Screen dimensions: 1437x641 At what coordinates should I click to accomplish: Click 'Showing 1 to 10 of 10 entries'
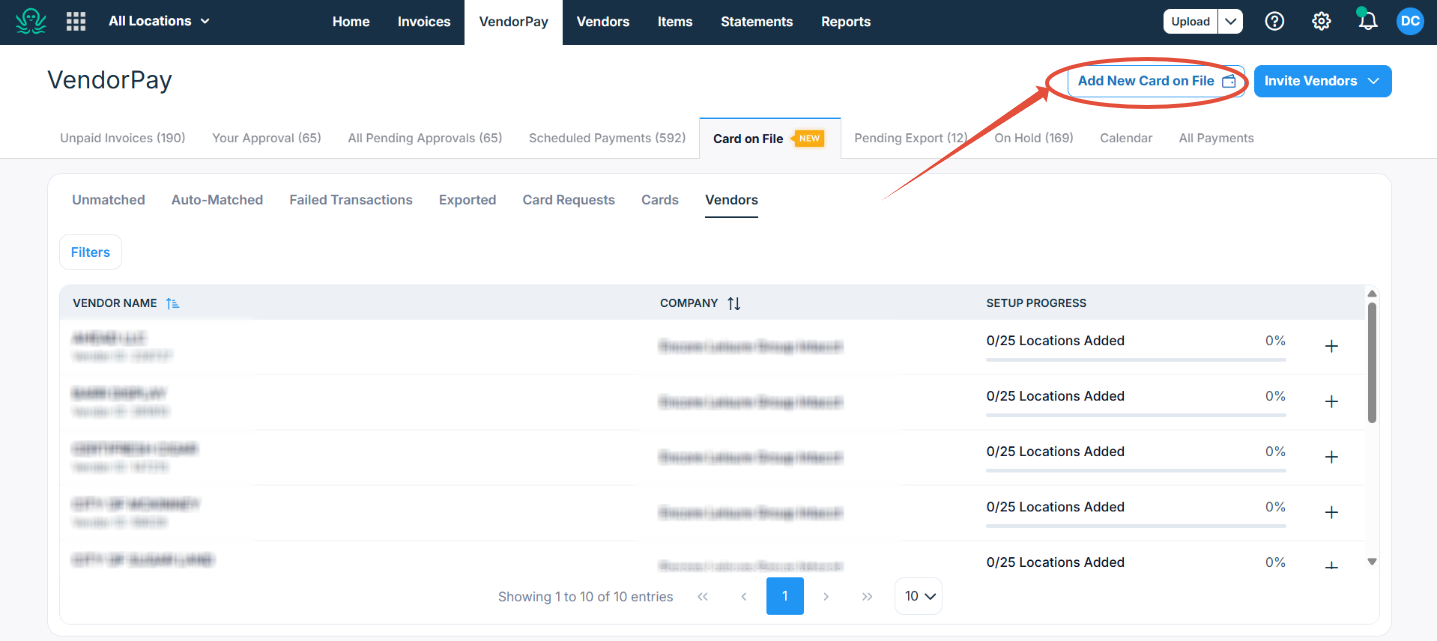tap(585, 597)
